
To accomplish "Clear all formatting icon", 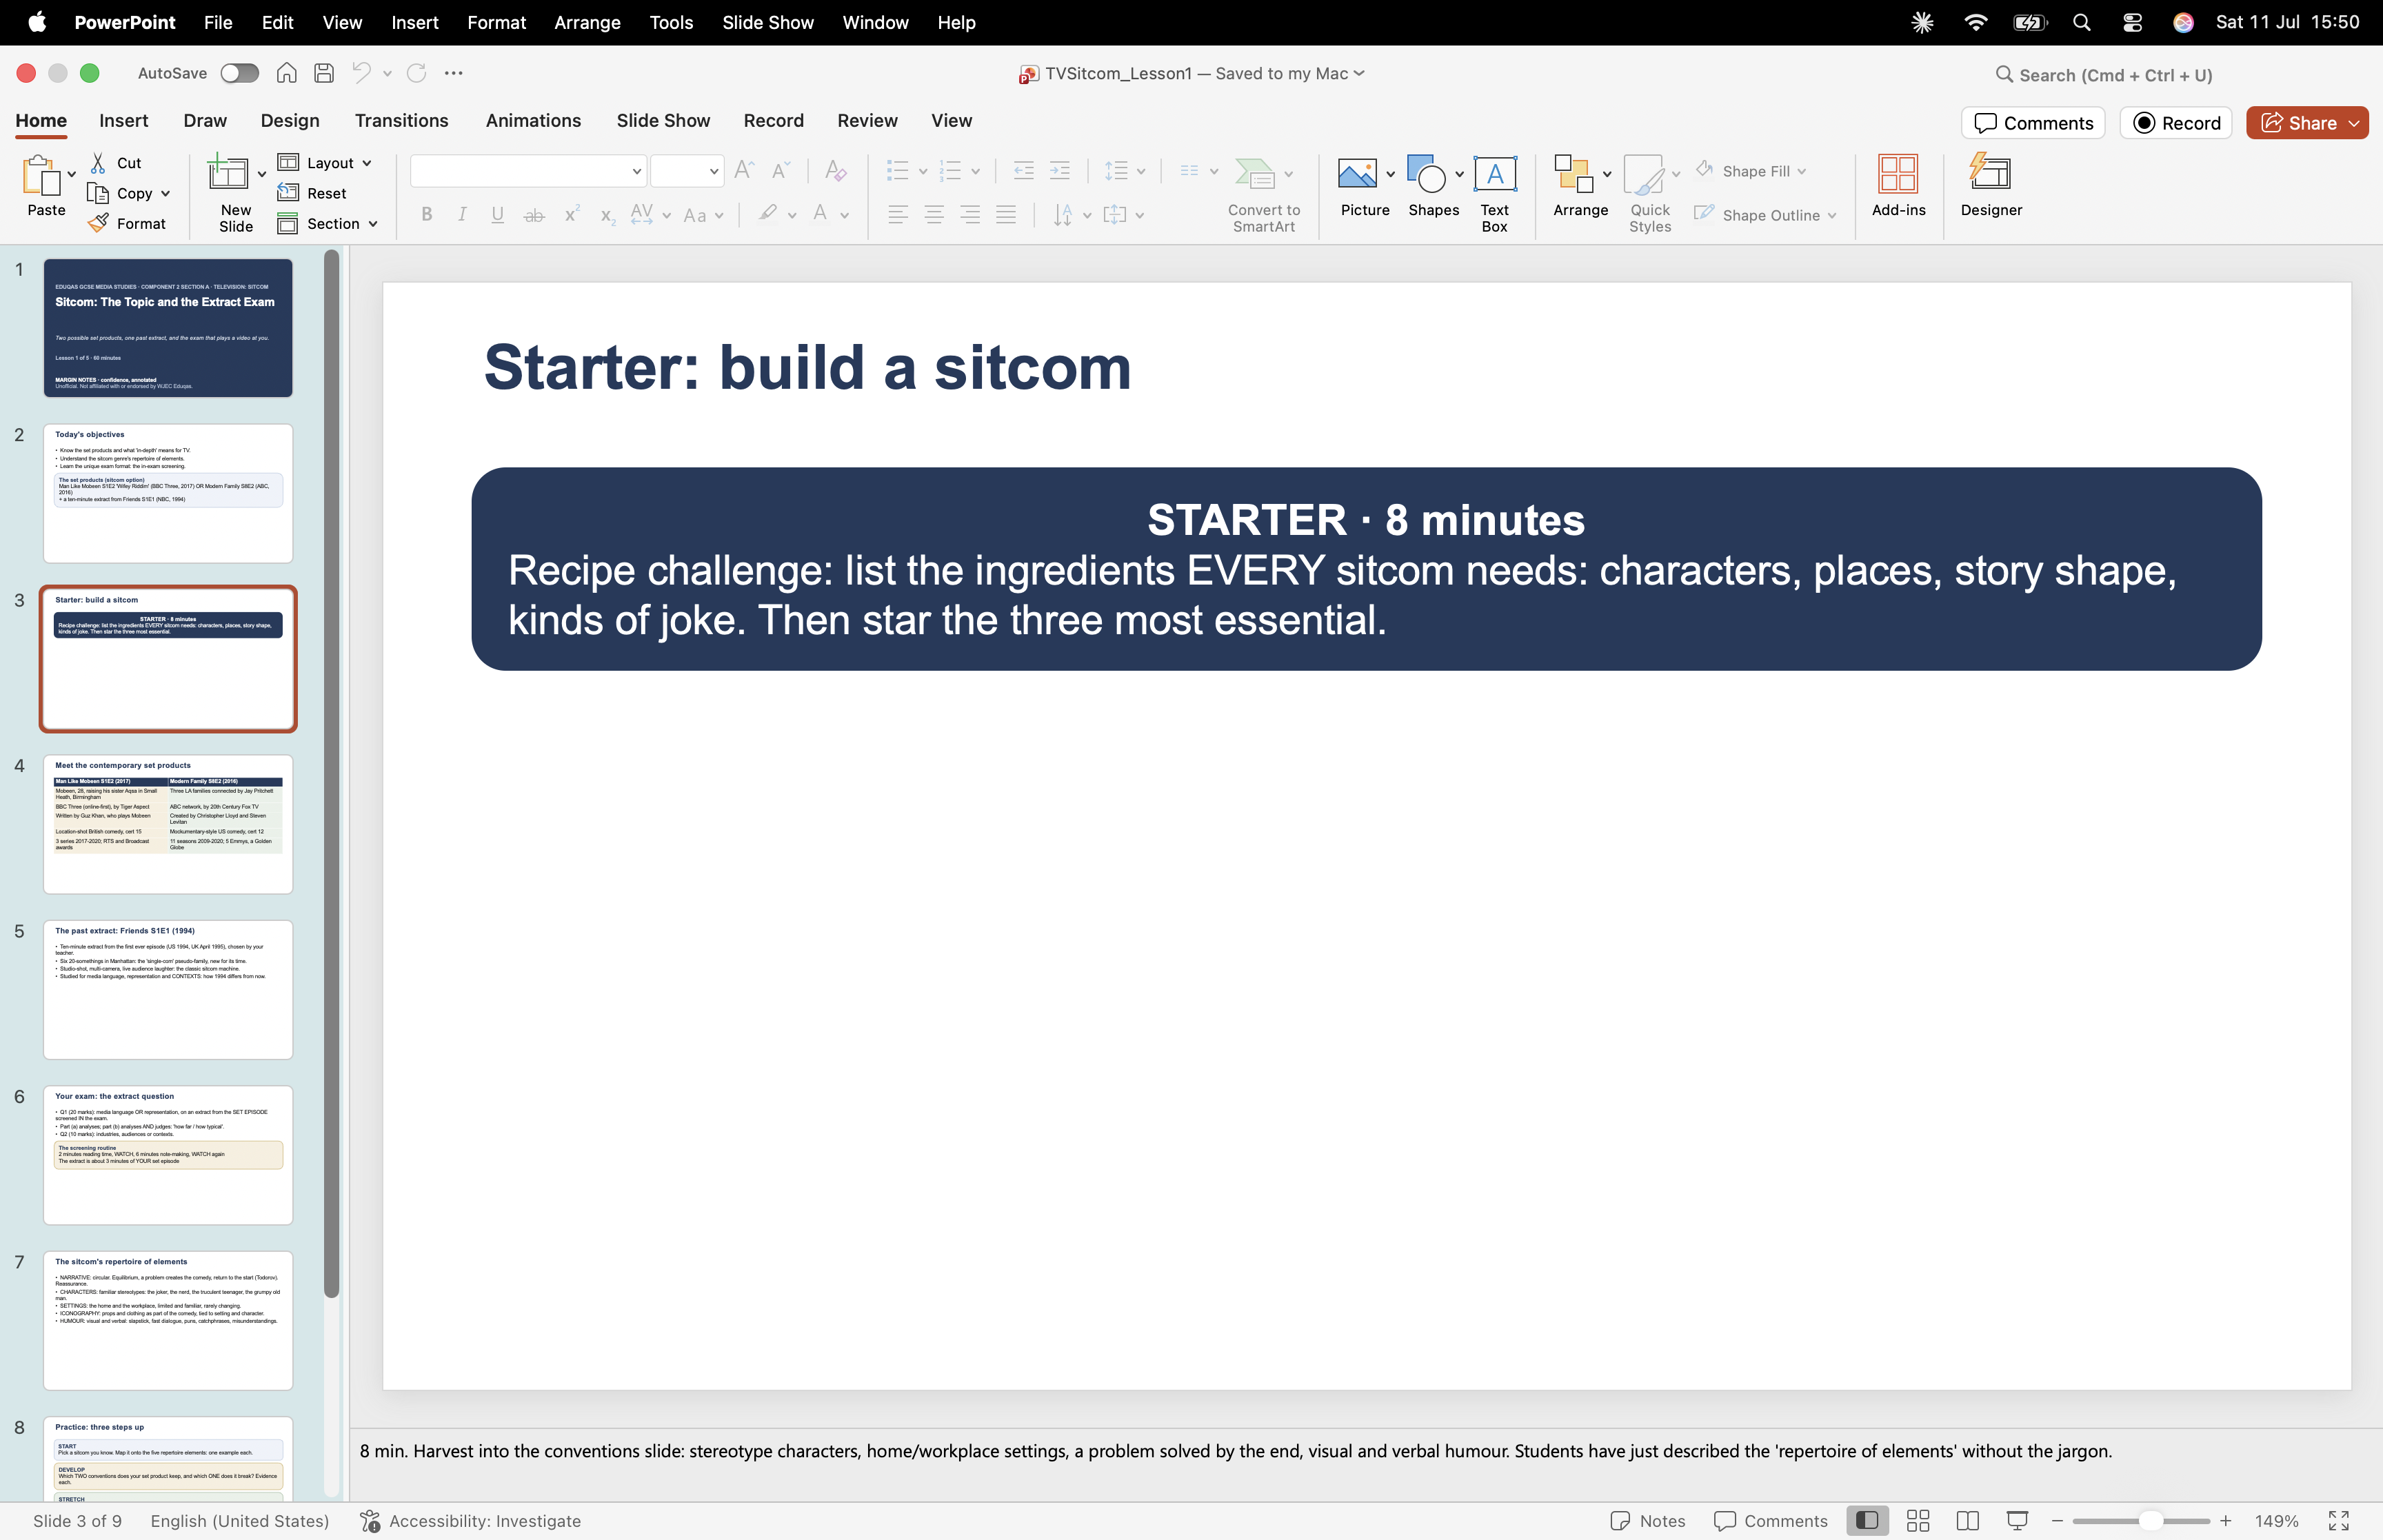I will coord(836,171).
